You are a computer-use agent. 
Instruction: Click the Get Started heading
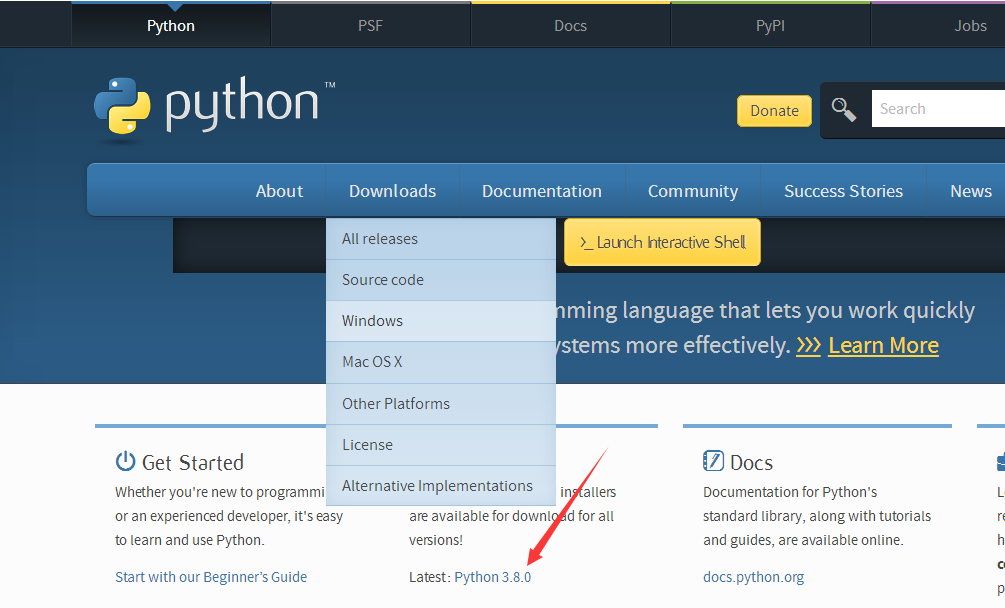point(192,463)
